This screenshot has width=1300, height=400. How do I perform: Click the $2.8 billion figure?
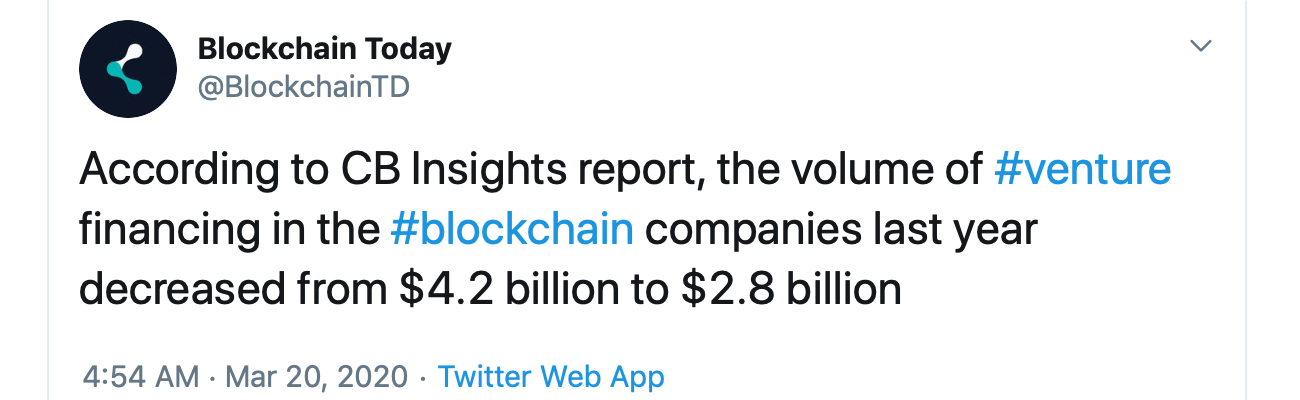[x=790, y=289]
